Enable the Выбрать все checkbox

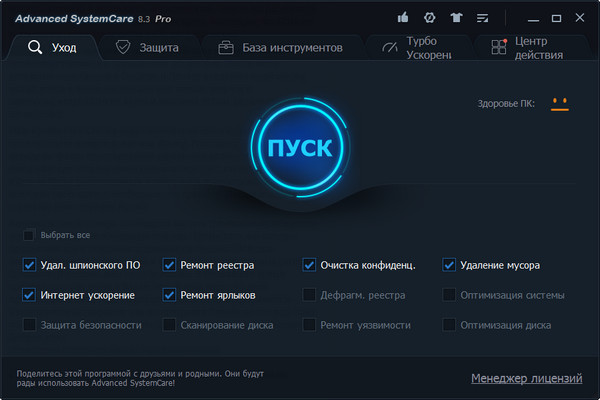coord(28,236)
